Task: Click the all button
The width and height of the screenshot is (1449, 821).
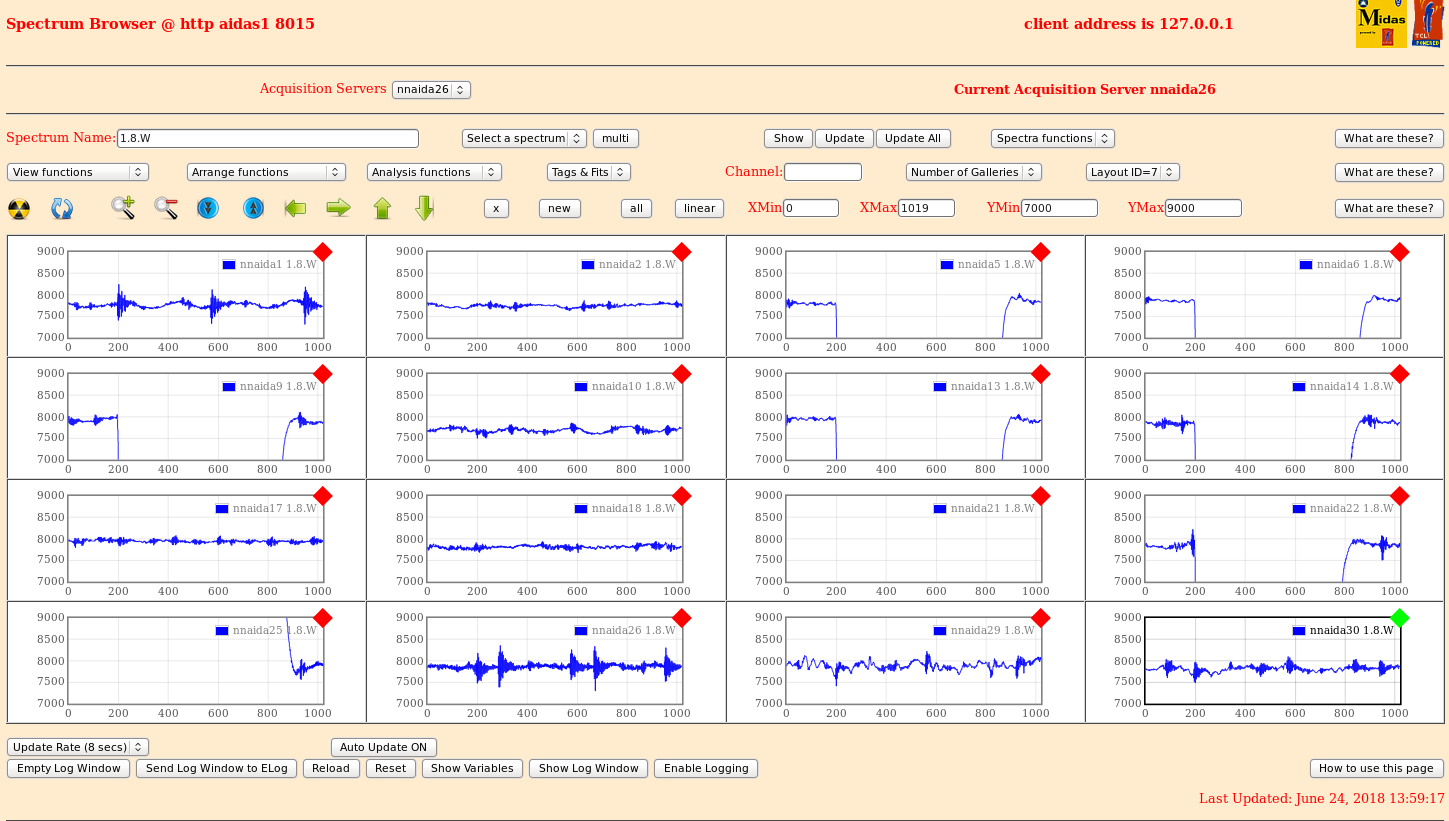Action: [x=636, y=208]
